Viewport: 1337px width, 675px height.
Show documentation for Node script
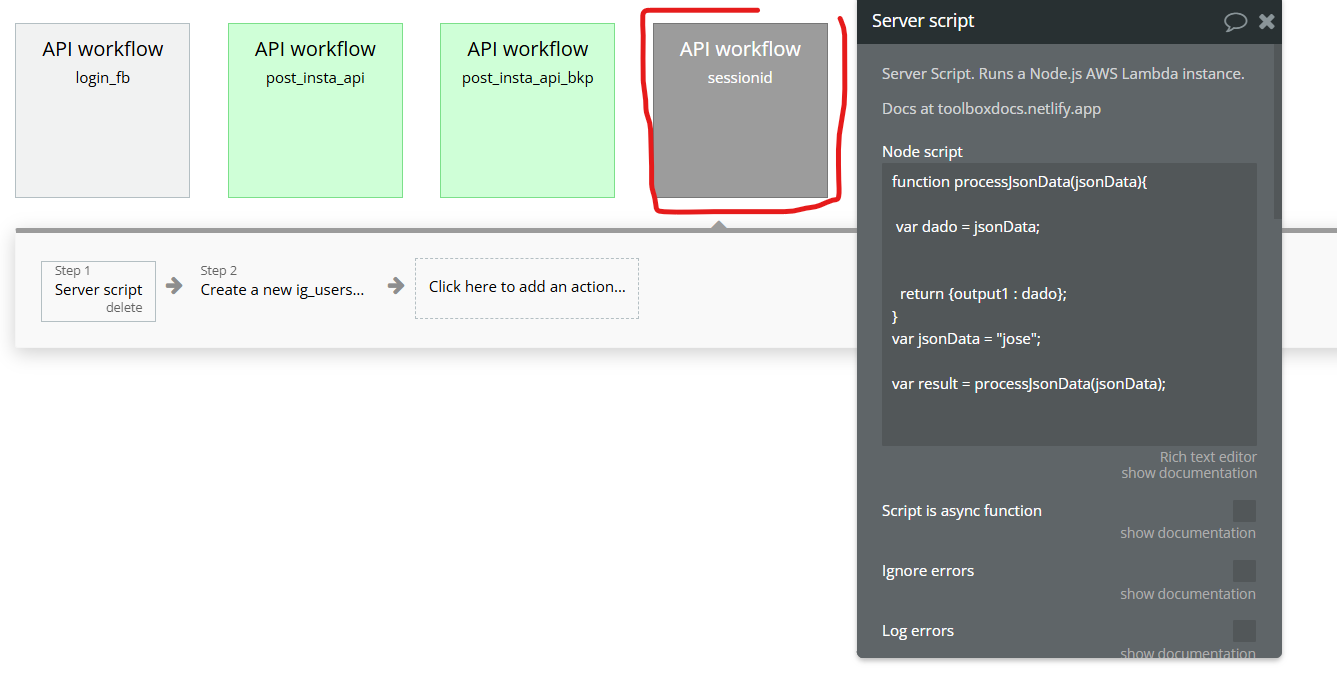pyautogui.click(x=1189, y=473)
